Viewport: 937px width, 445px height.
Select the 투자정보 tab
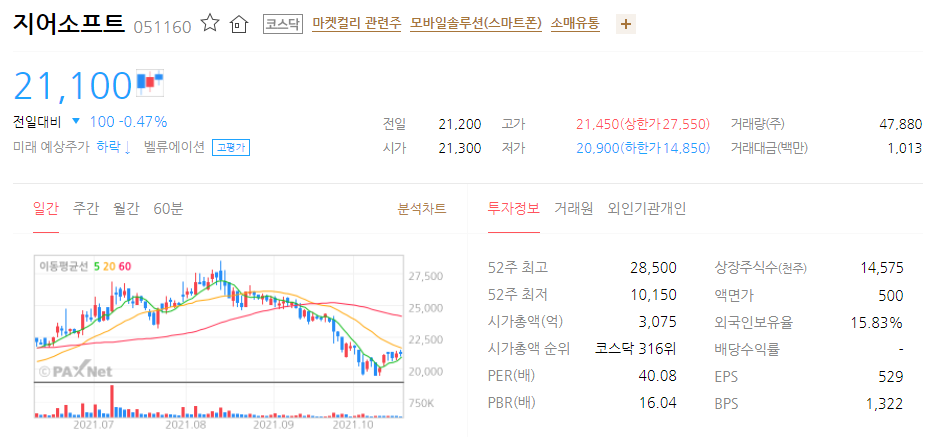(514, 208)
